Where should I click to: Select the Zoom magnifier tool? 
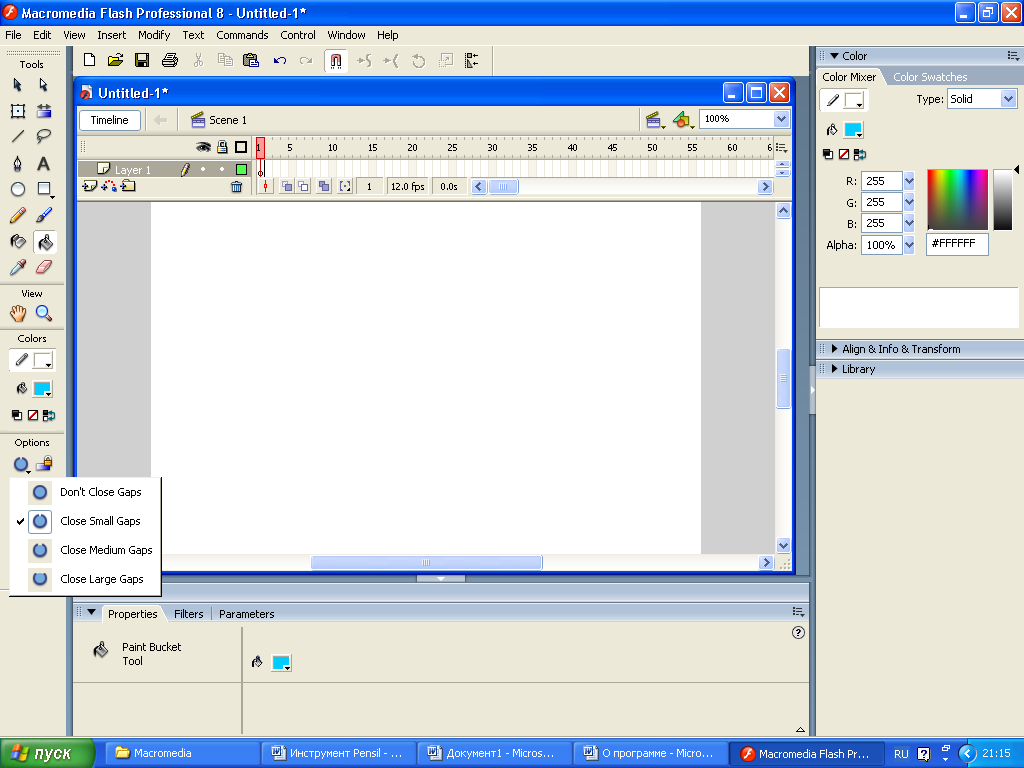(x=44, y=313)
